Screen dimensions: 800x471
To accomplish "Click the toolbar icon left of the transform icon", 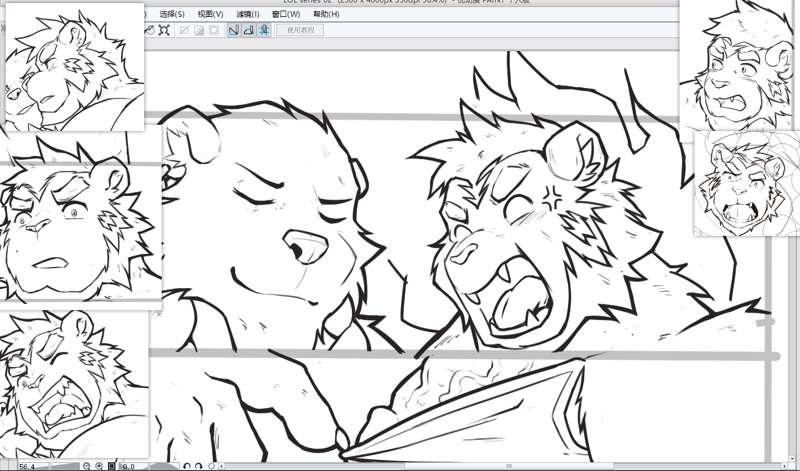I will tap(149, 30).
